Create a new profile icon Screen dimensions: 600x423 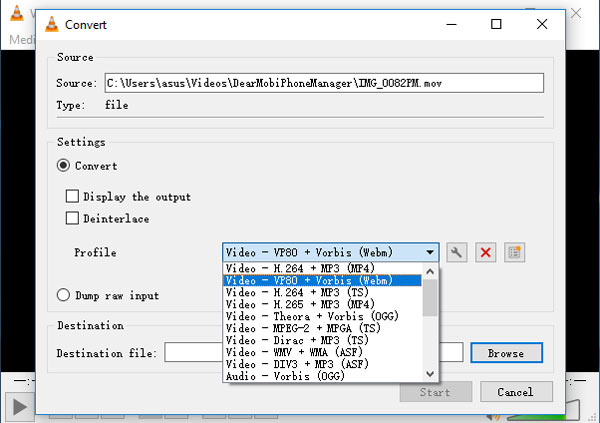coord(514,253)
